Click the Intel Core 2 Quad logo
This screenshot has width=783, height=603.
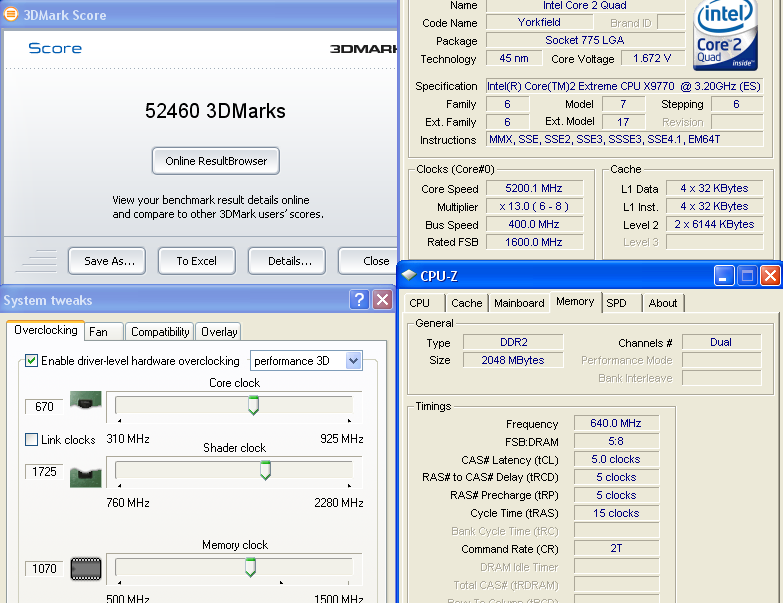click(x=726, y=35)
